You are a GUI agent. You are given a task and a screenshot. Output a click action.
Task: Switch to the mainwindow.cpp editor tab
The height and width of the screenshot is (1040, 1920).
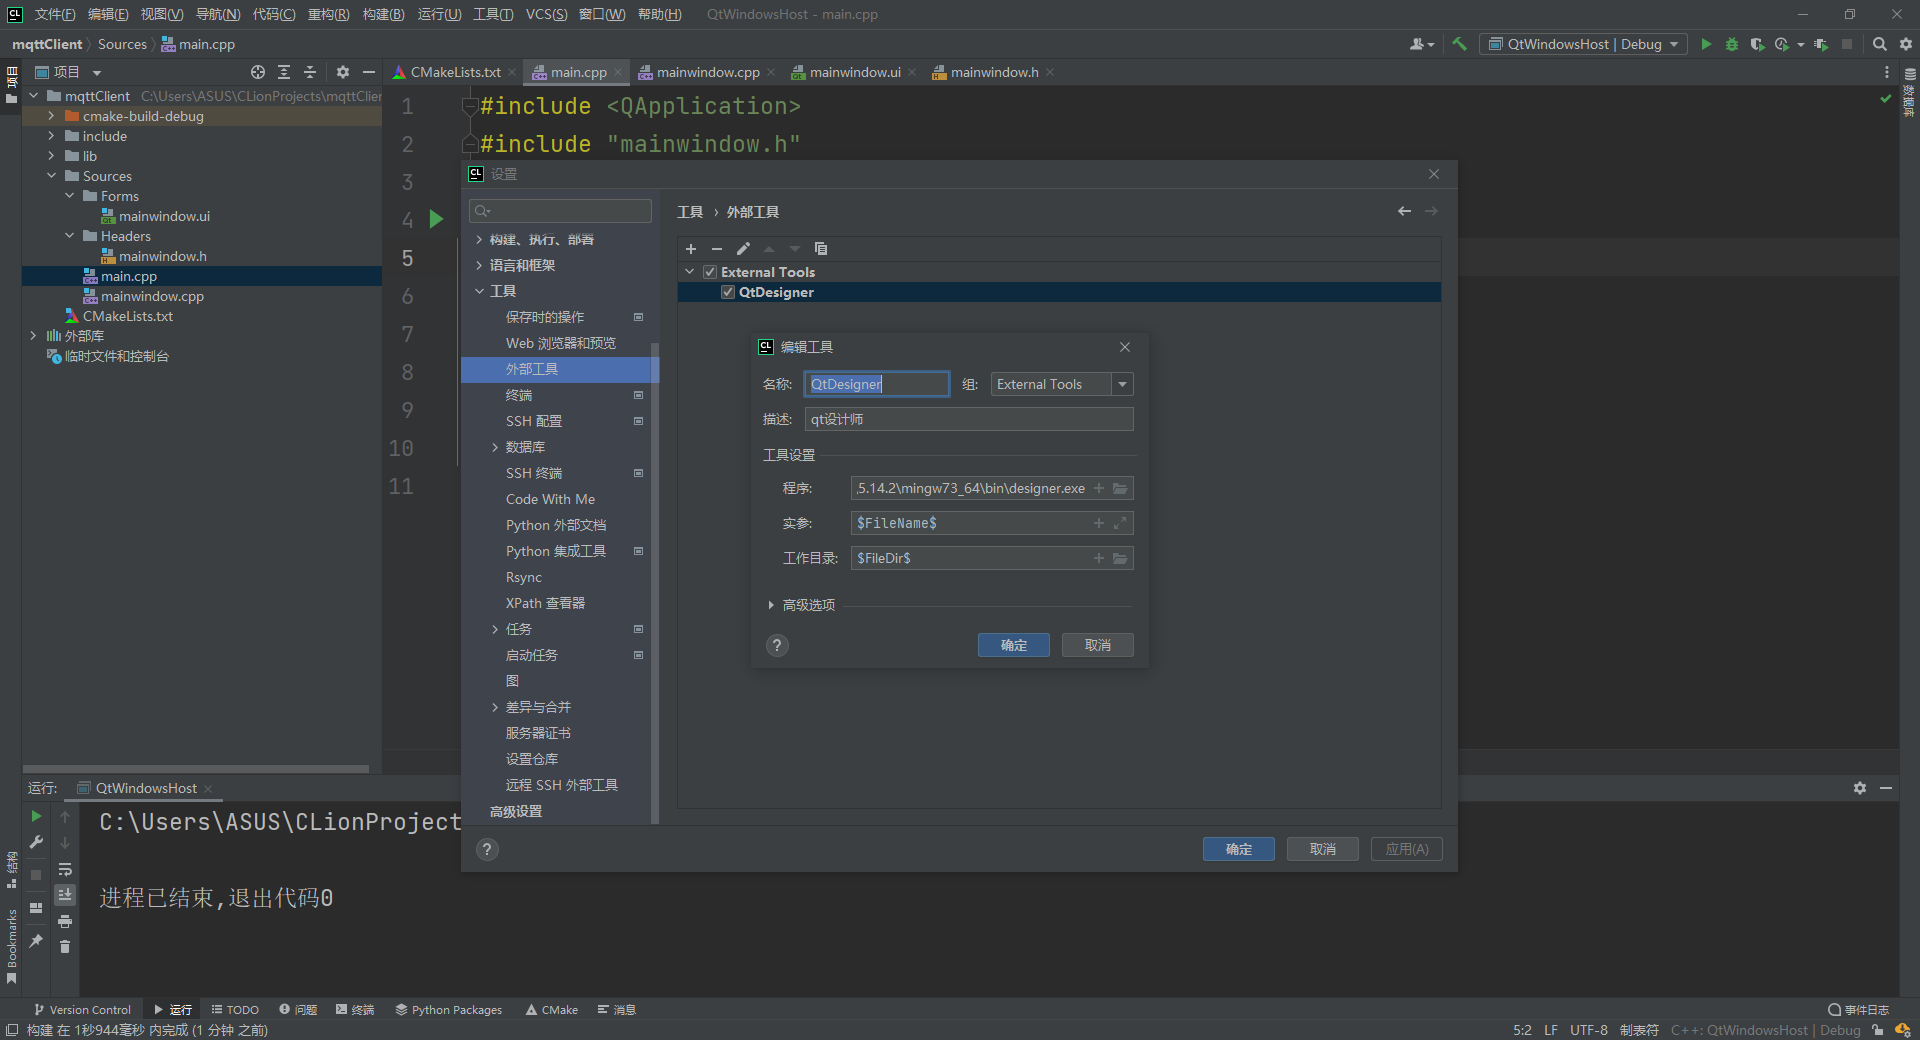(x=708, y=72)
